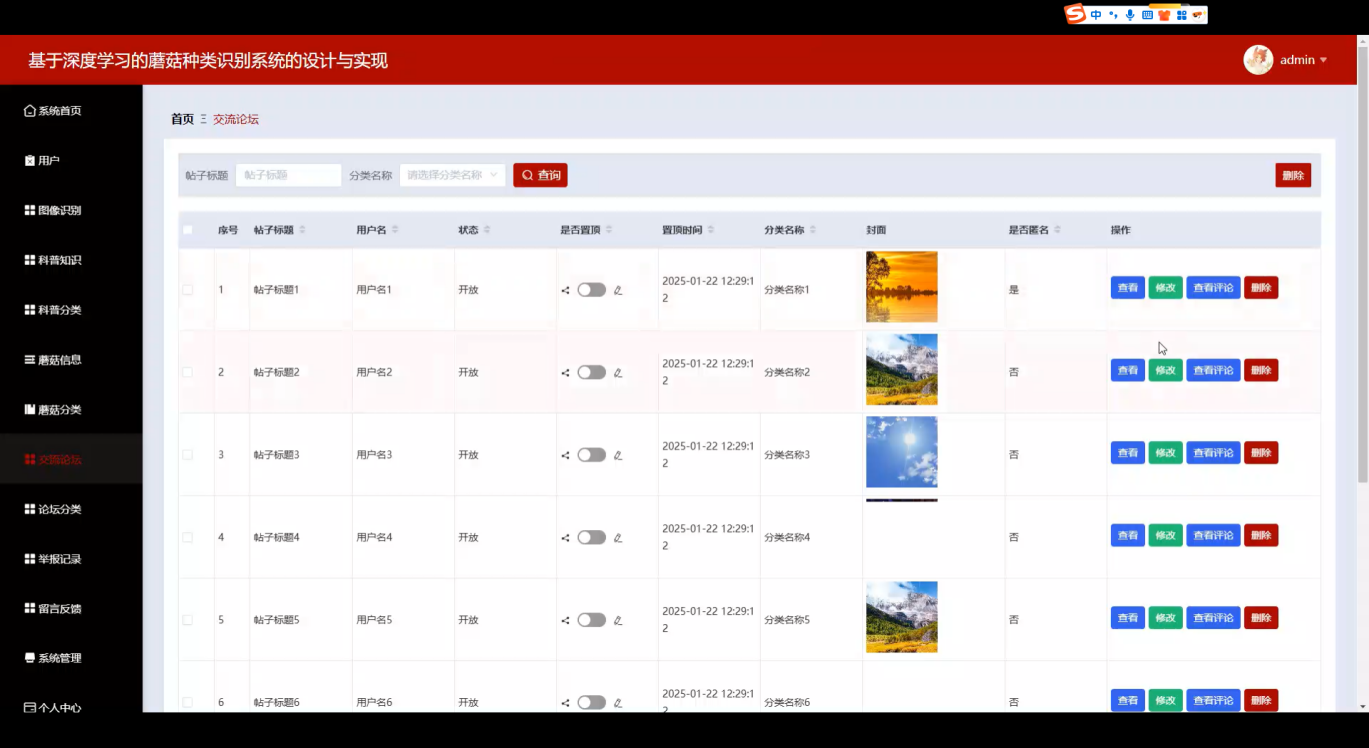
Task: Check the select-all checkbox in table header
Action: pyautogui.click(x=187, y=230)
